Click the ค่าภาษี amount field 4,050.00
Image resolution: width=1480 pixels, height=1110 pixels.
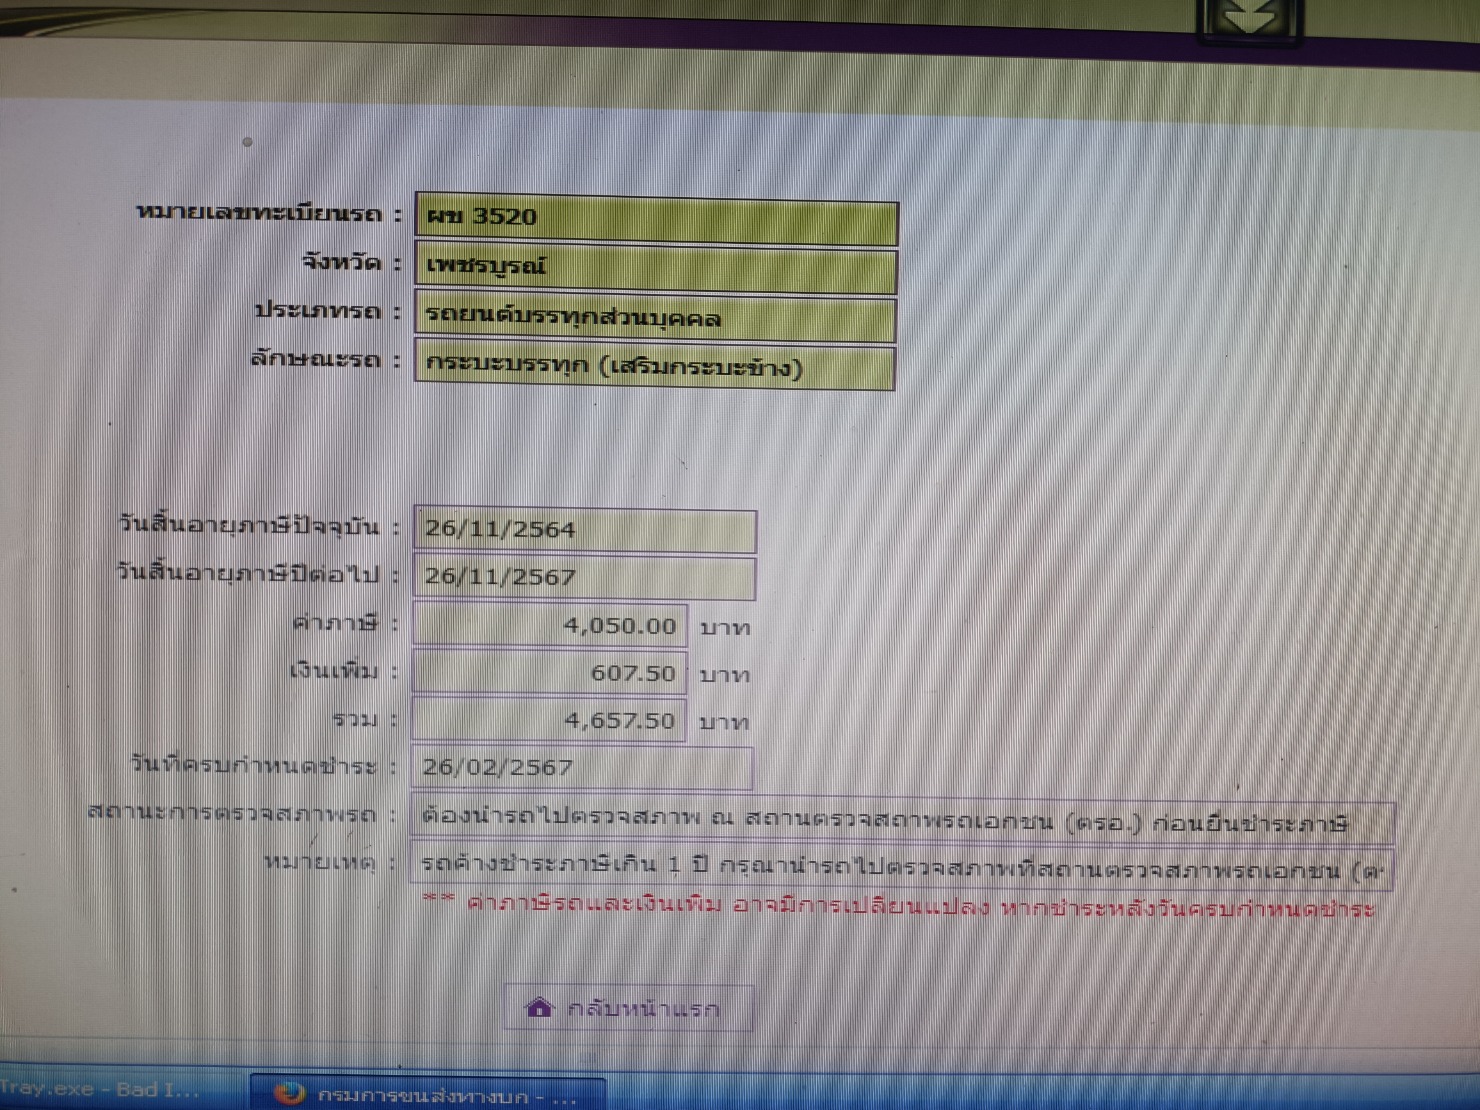point(550,625)
